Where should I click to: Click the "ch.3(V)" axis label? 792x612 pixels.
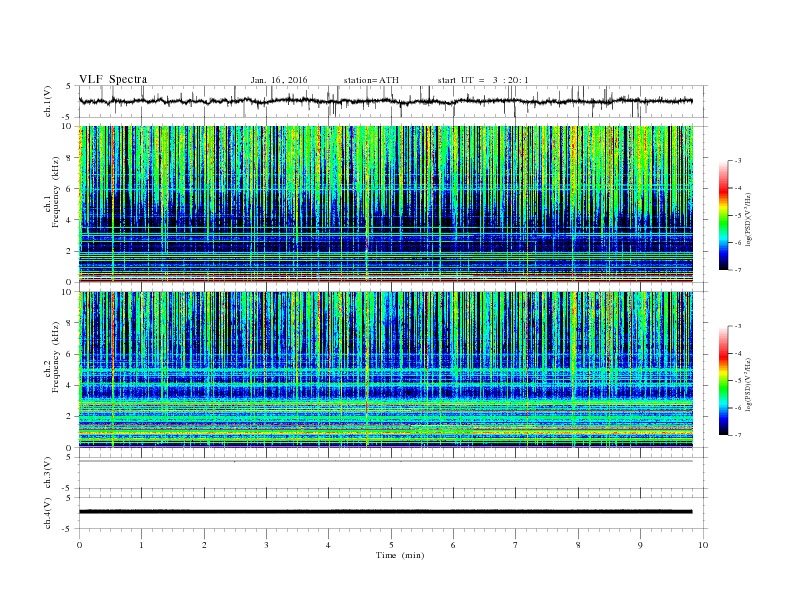click(48, 473)
